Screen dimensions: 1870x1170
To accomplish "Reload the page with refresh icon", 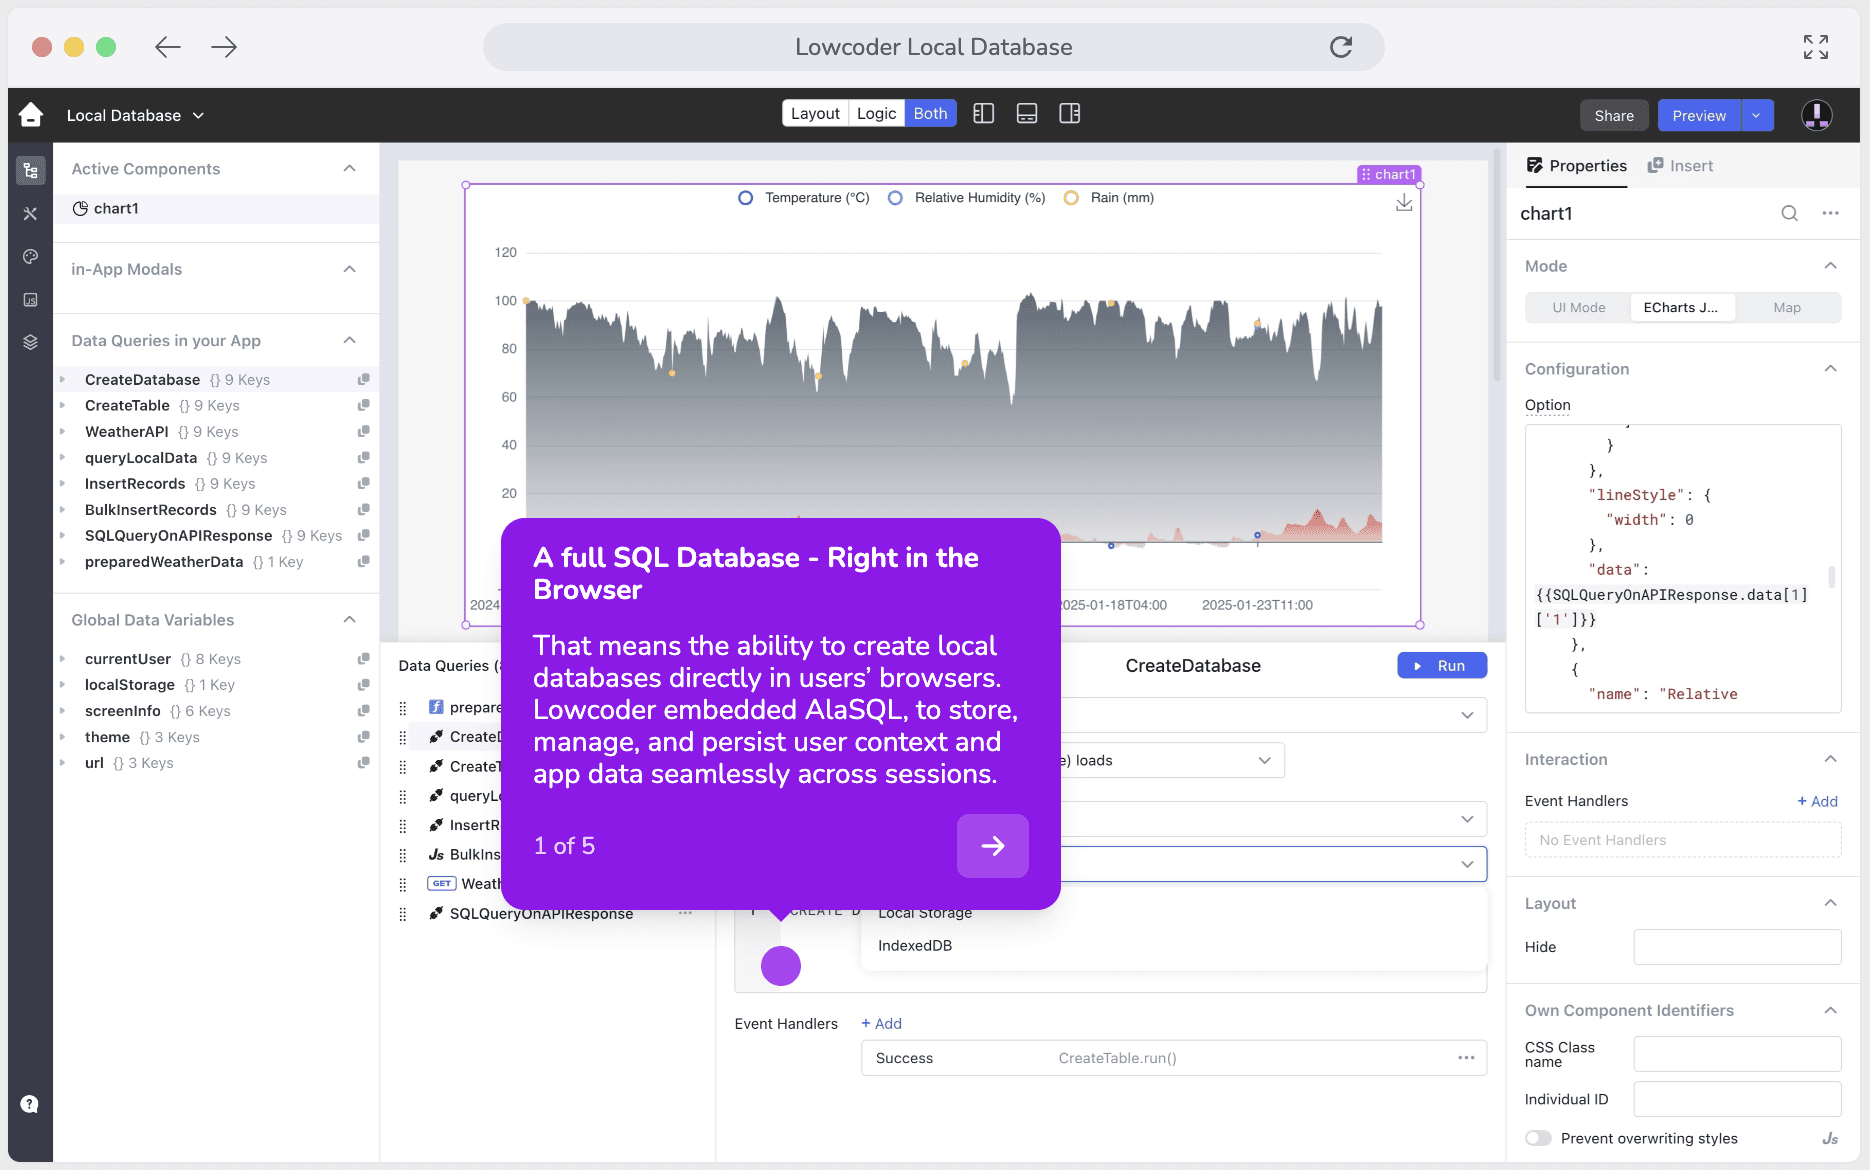I will 1341,47.
